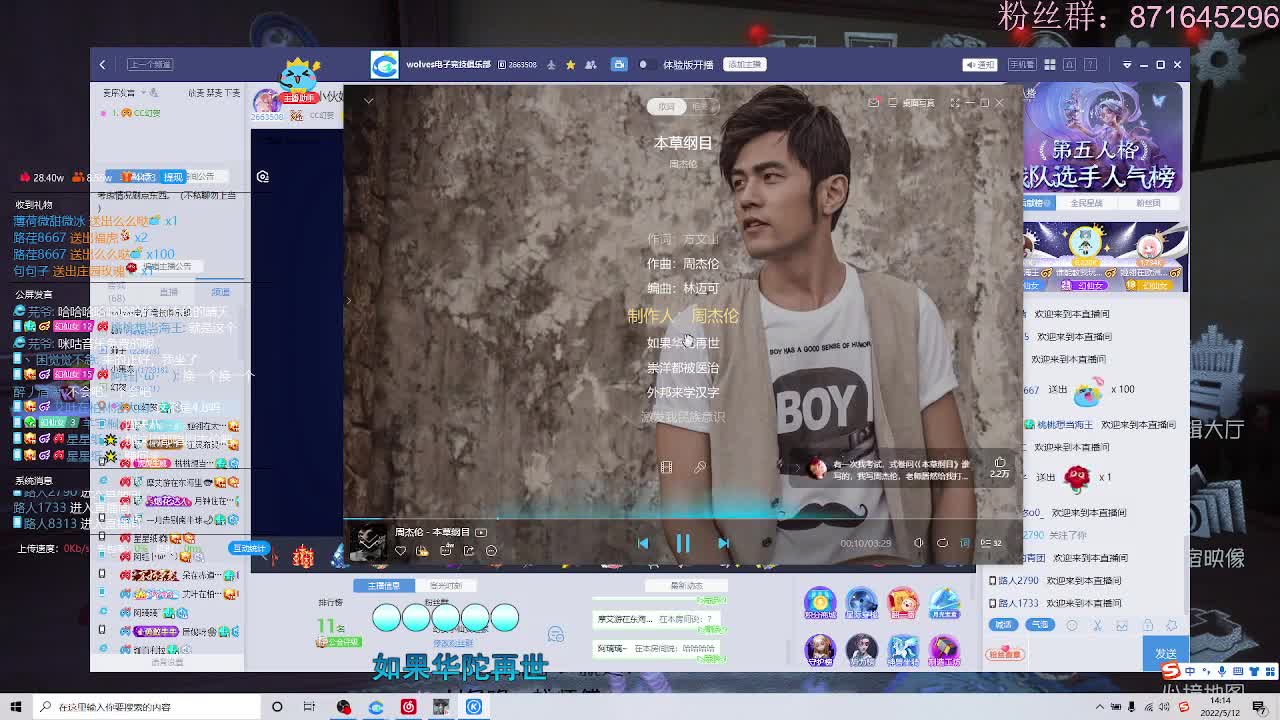1280x720 pixels.
Task: Click the desktop lyrics poster button
Action: pyautogui.click(x=913, y=102)
